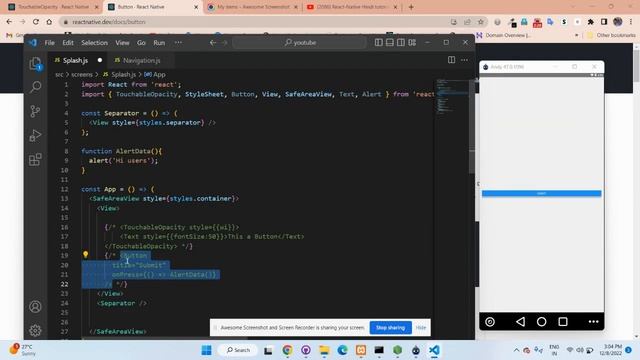Open the Source Control view in VS Code
This screenshot has width=640, height=360.
(36, 111)
